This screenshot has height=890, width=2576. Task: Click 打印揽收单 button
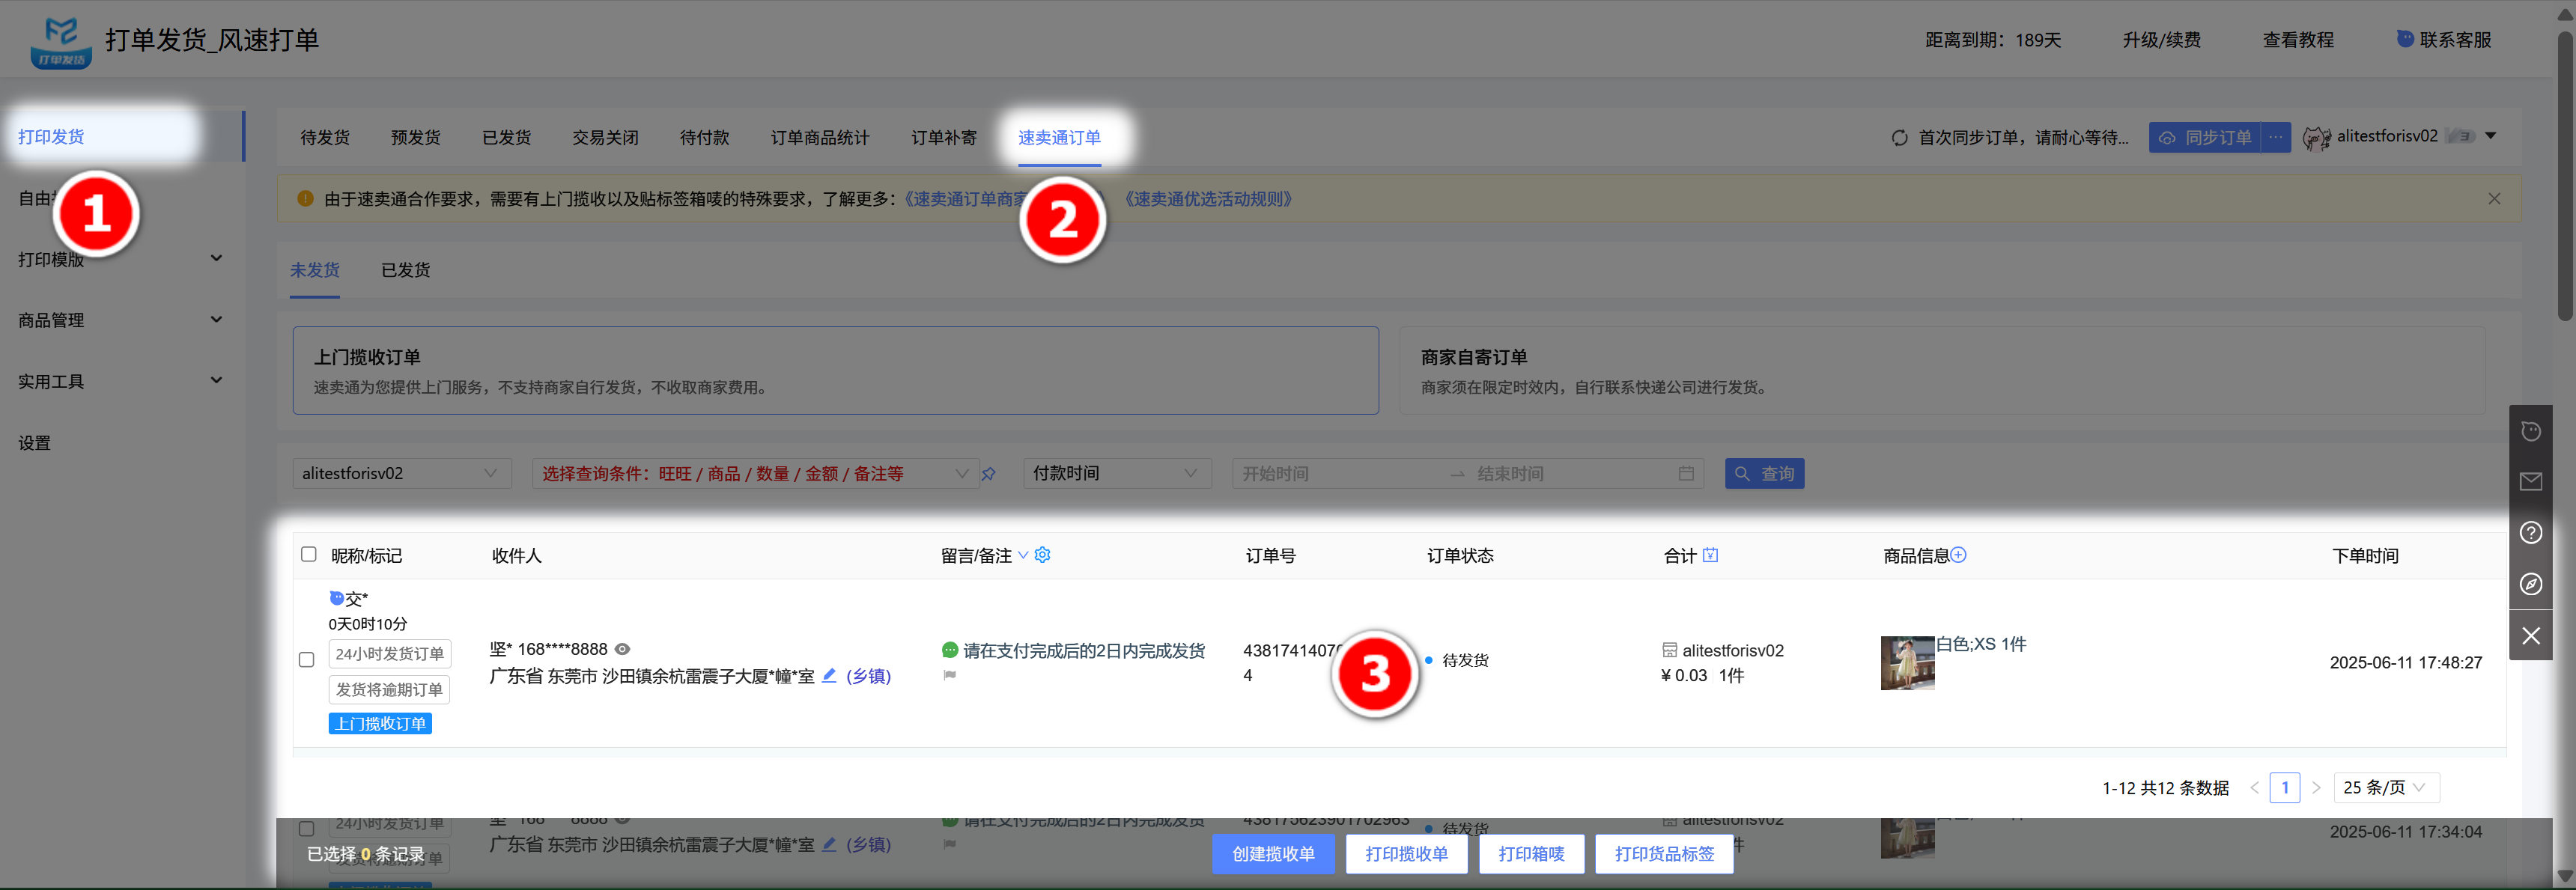(x=1406, y=854)
